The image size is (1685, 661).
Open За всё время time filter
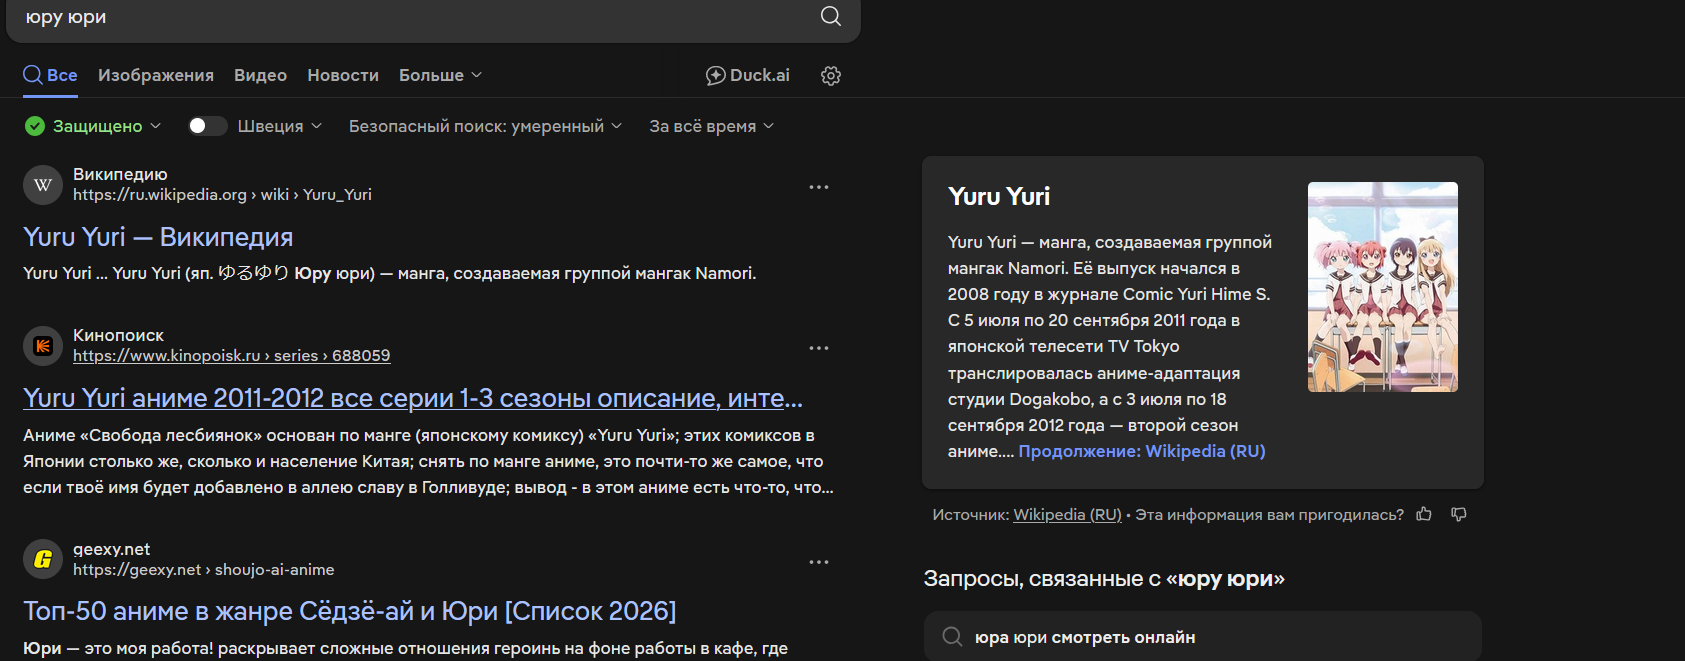711,126
